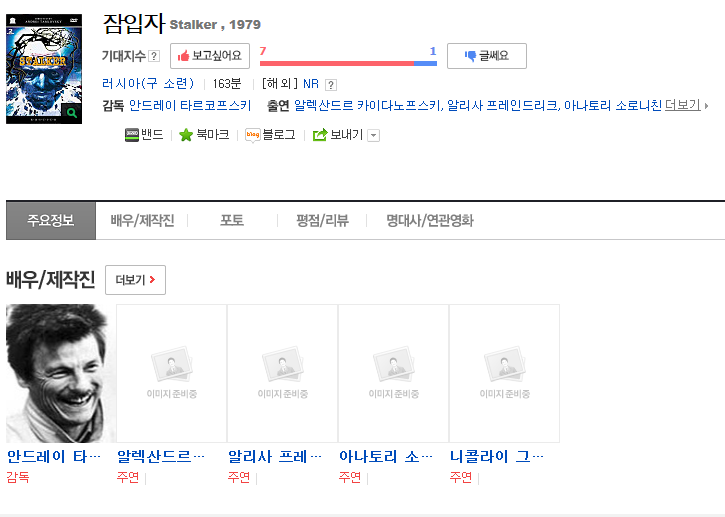725x517 pixels.
Task: Click the red-blue expectation rating bar
Action: click(x=348, y=63)
